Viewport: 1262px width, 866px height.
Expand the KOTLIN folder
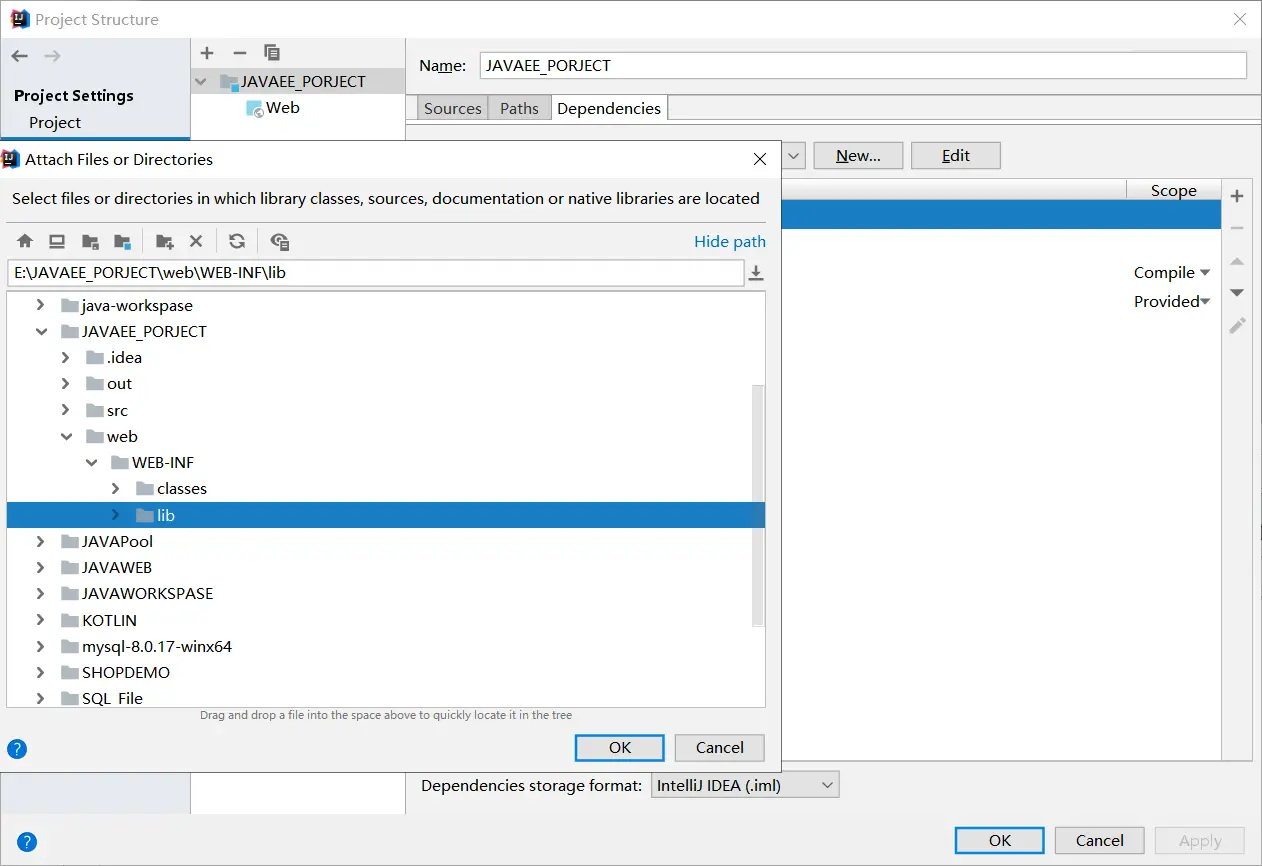pyautogui.click(x=40, y=620)
